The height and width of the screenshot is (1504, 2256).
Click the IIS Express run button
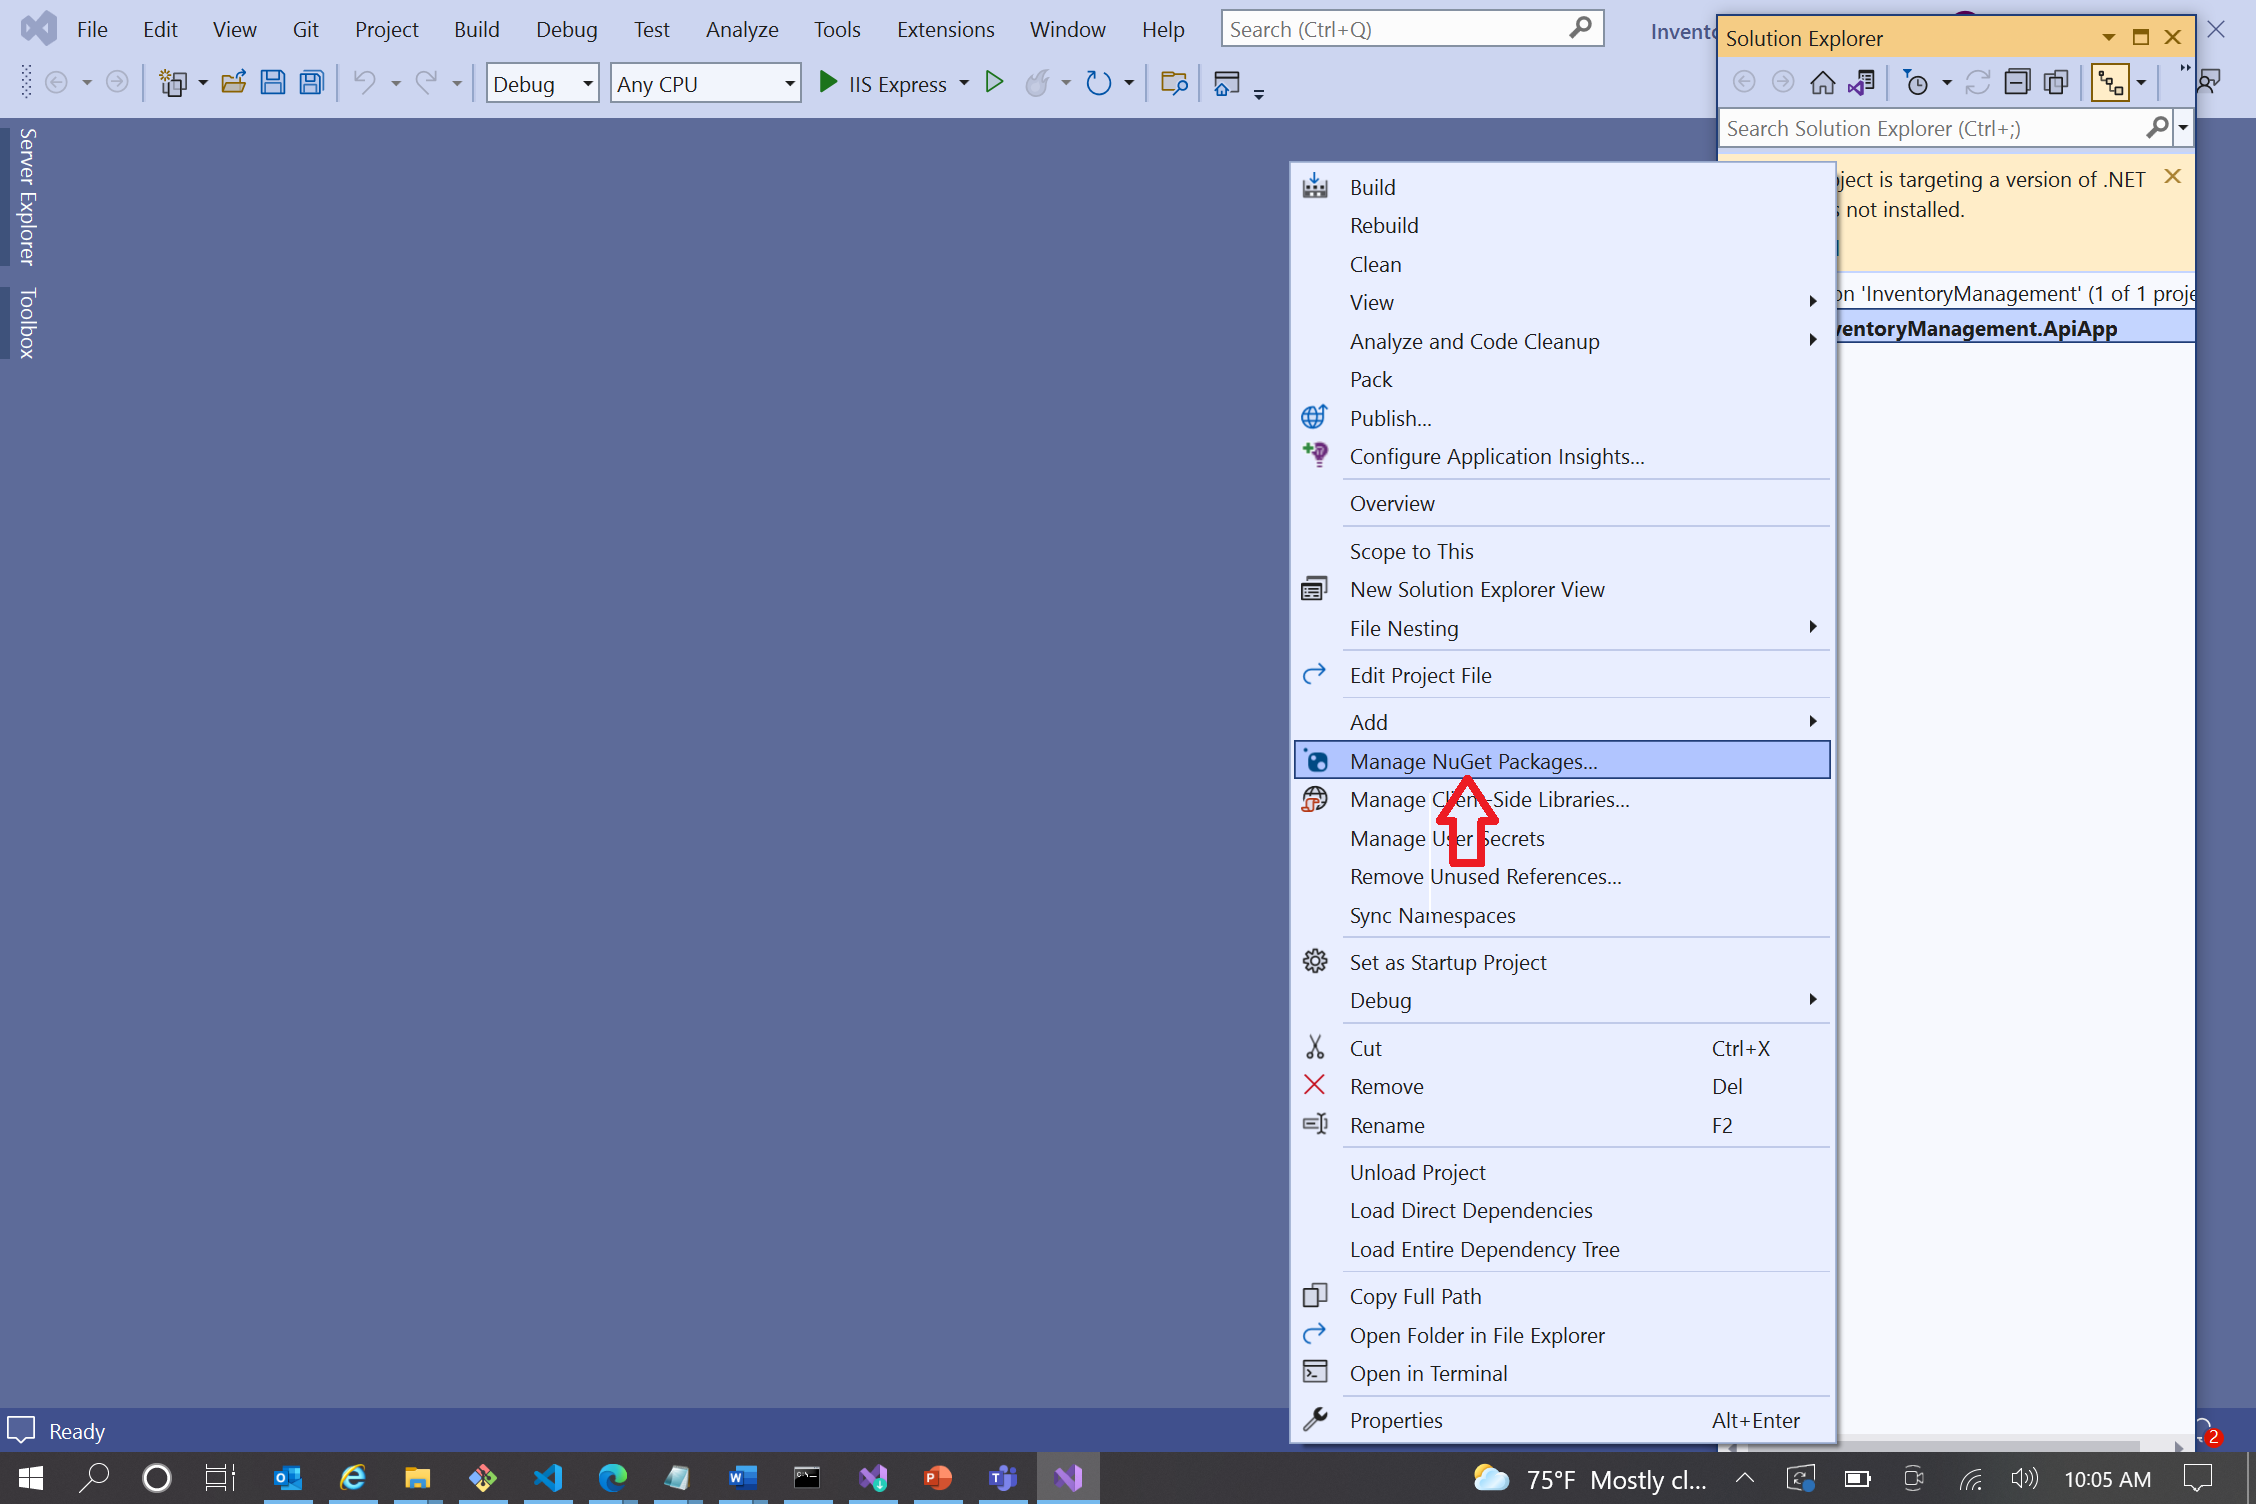(x=828, y=82)
